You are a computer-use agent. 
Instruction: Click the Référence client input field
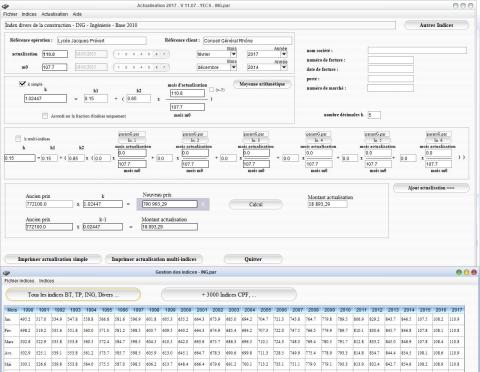(x=247, y=41)
